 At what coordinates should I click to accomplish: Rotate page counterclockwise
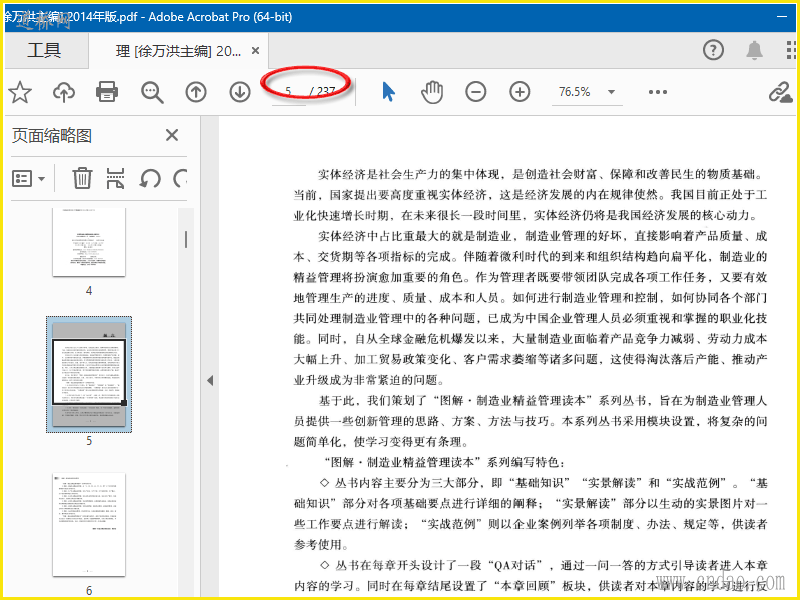tap(149, 179)
